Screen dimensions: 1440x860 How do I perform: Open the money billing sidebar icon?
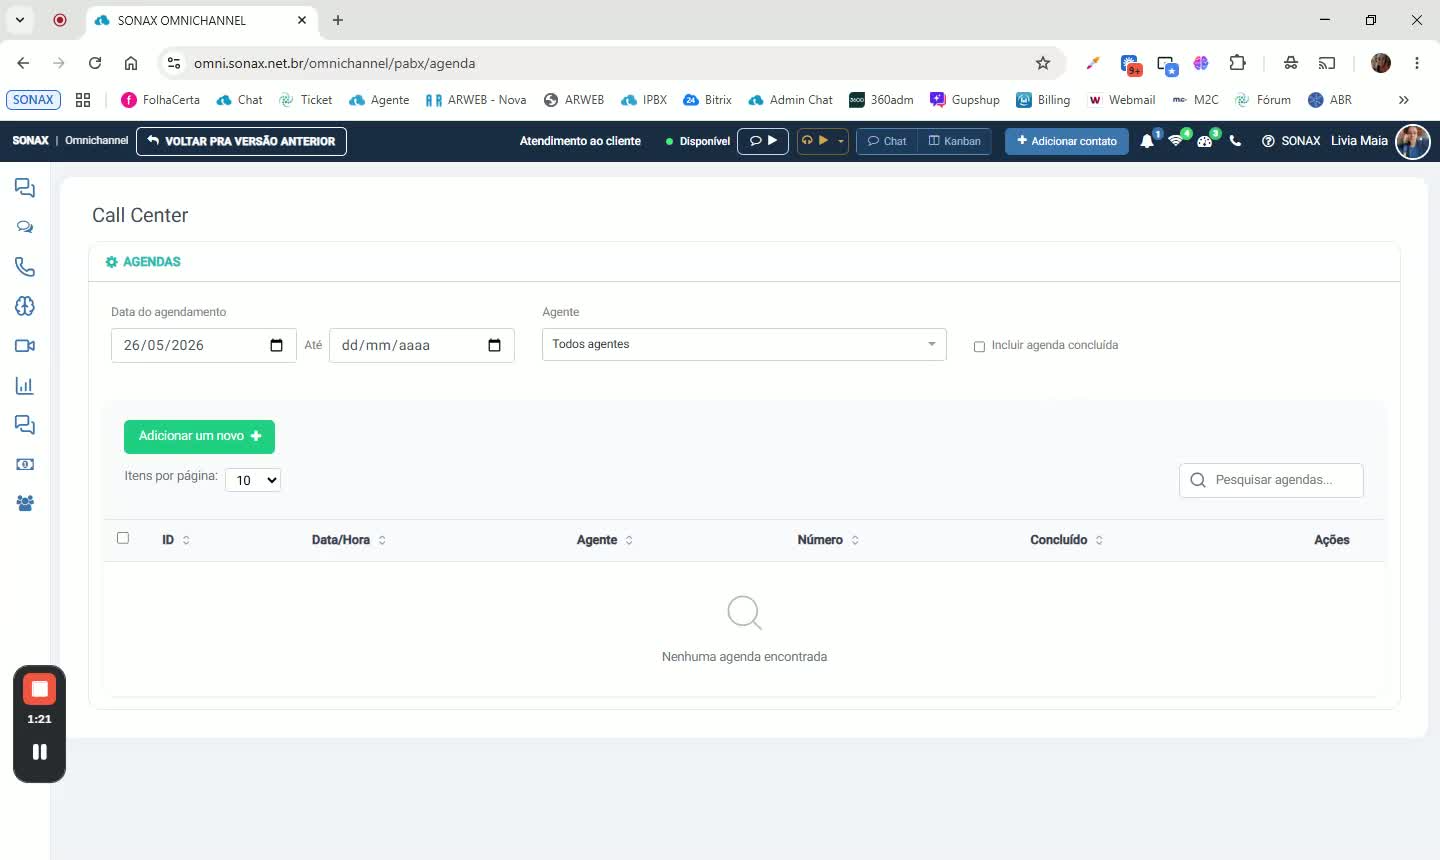[25, 464]
